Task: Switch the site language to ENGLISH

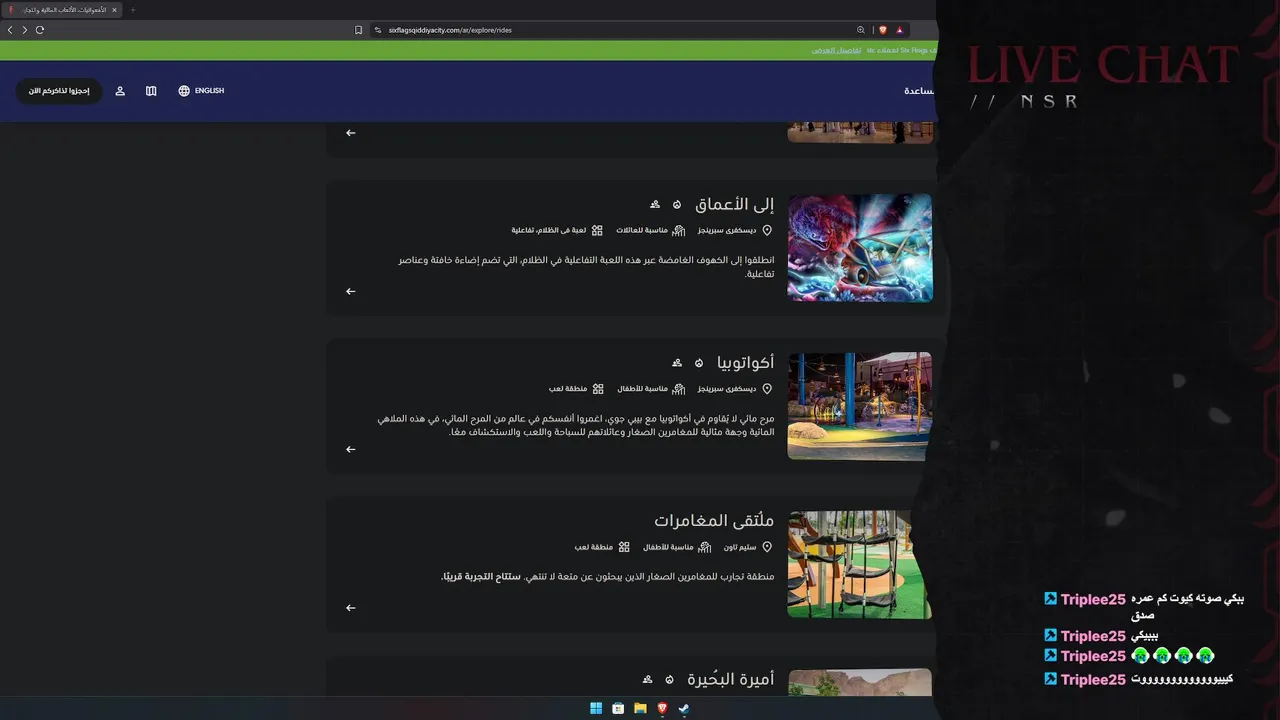Action: (209, 91)
